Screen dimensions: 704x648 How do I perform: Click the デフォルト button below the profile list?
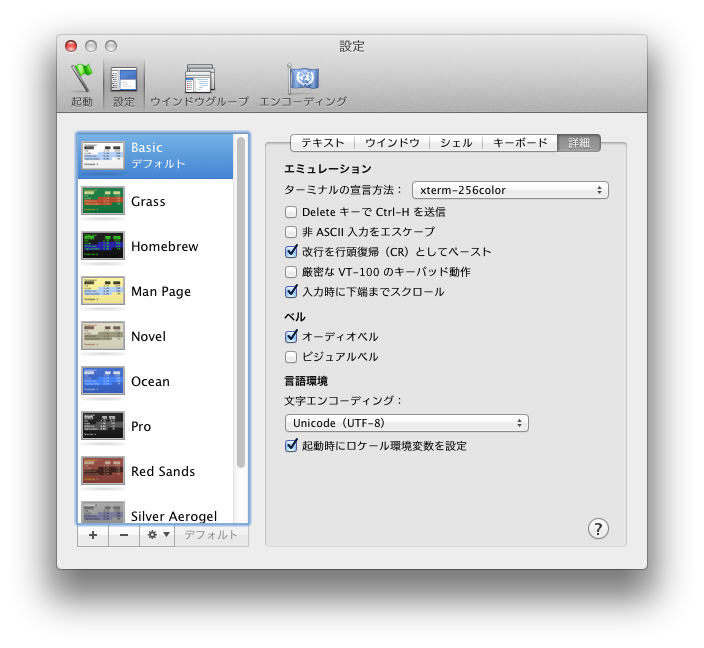pos(211,535)
